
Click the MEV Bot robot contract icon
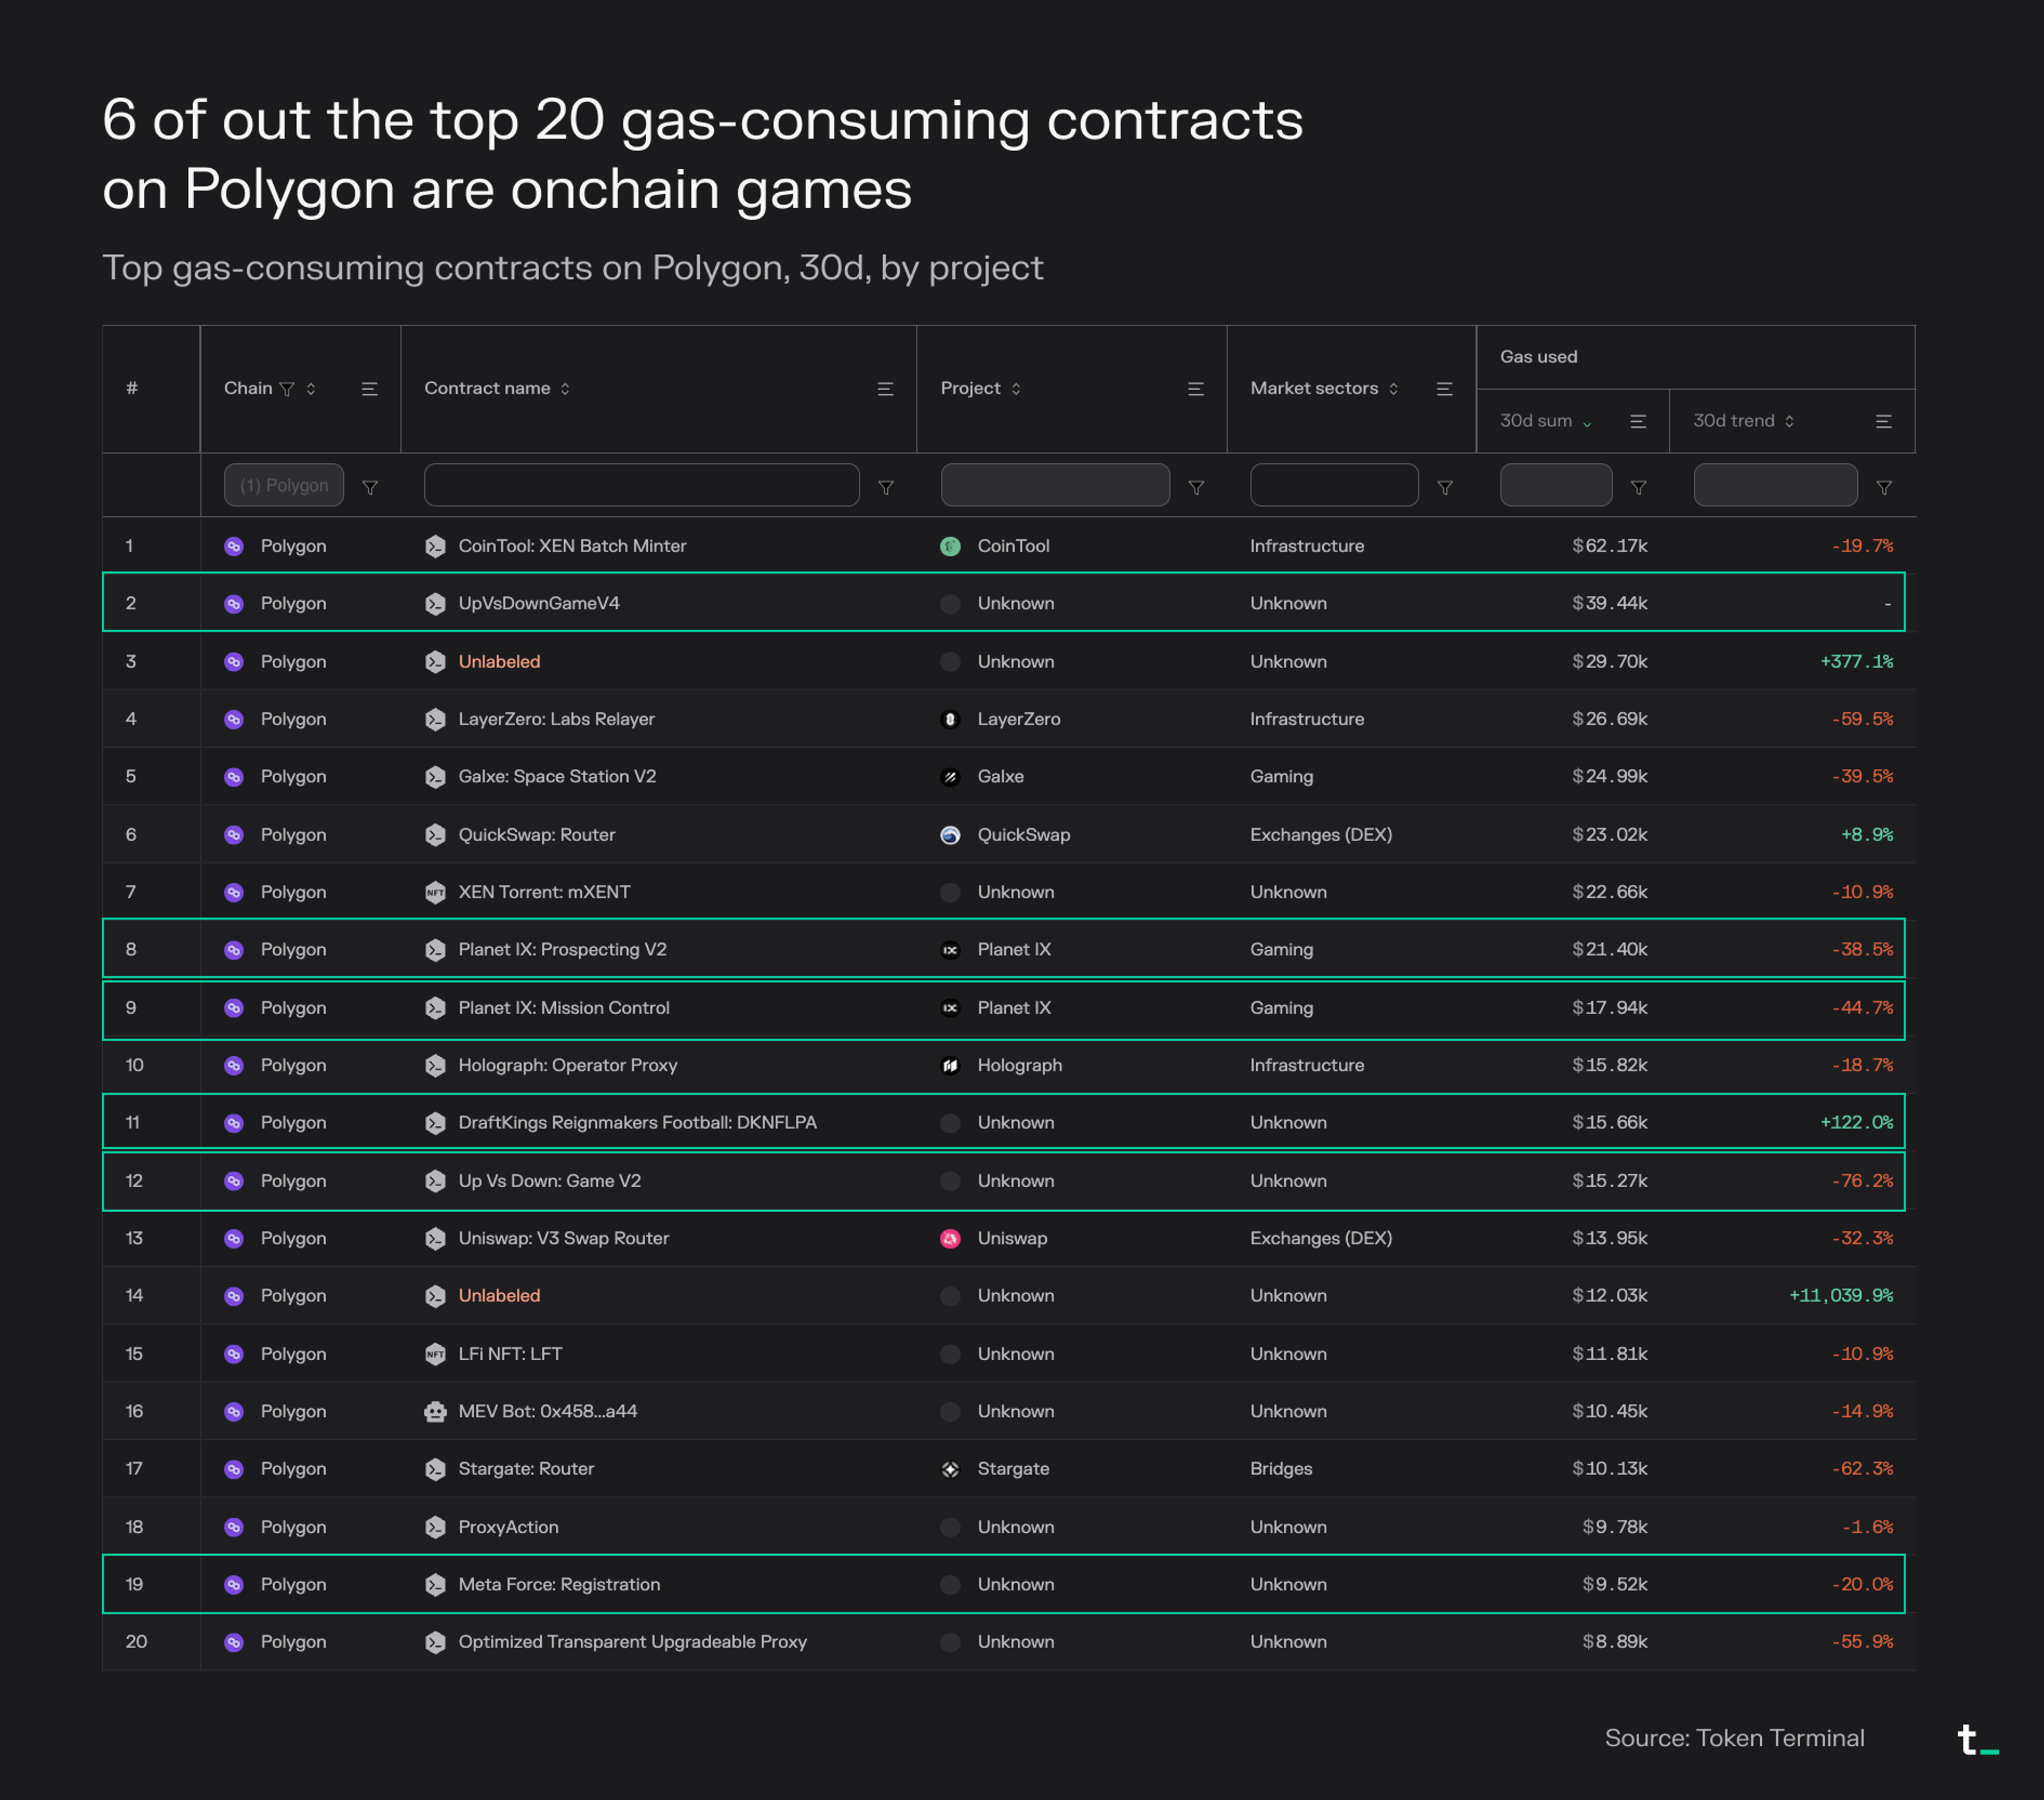pyautogui.click(x=435, y=1411)
